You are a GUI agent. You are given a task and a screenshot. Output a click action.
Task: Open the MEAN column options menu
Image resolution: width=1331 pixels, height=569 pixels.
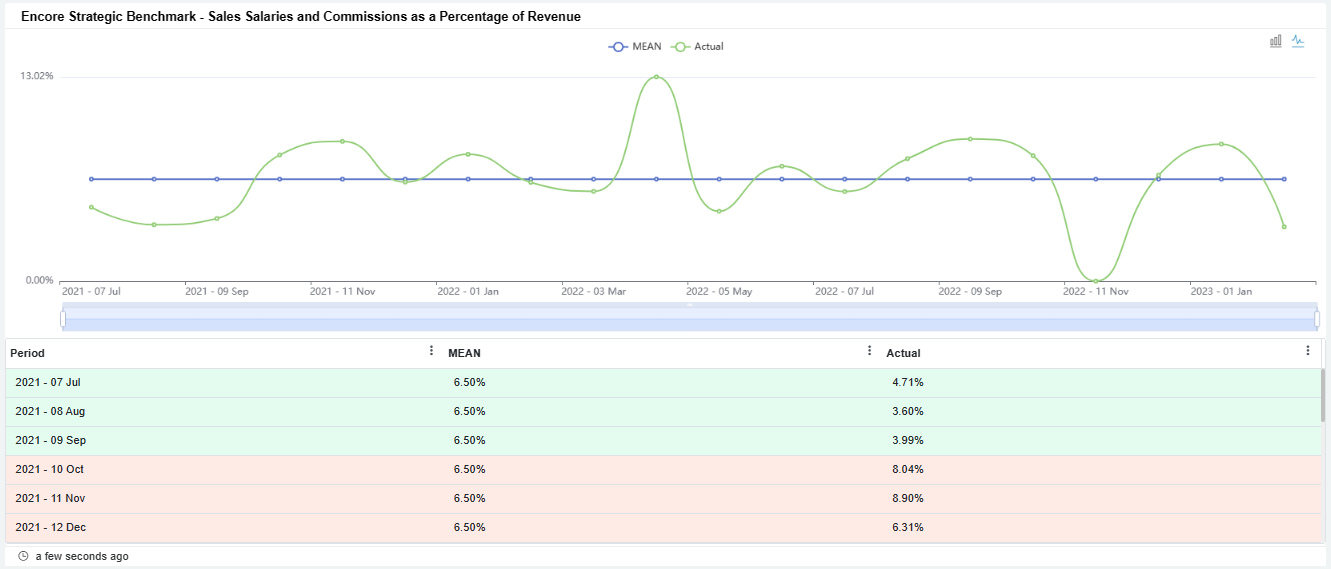pos(869,351)
